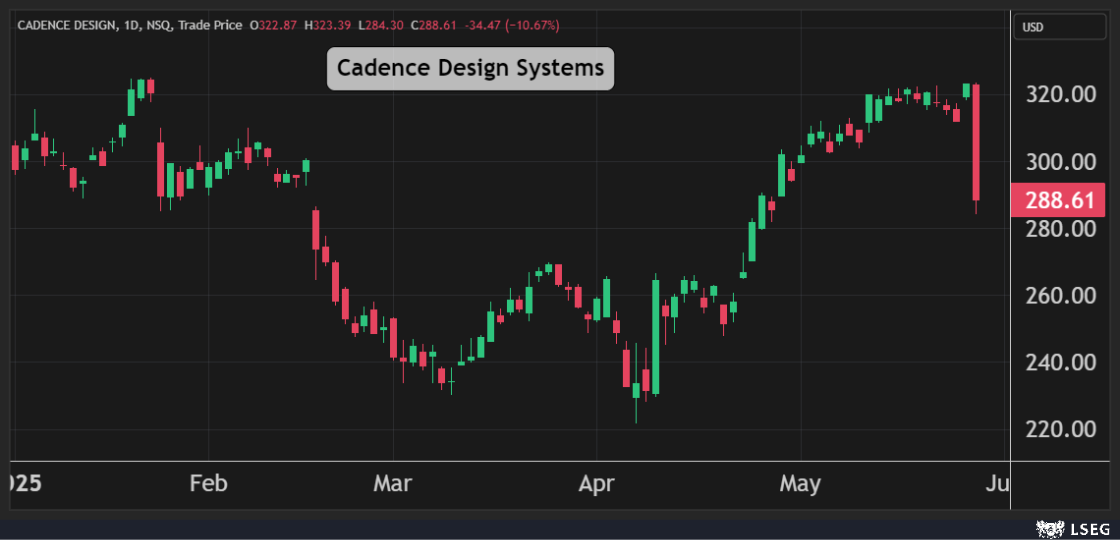
Task: Click the Apr label on time axis
Action: click(597, 484)
